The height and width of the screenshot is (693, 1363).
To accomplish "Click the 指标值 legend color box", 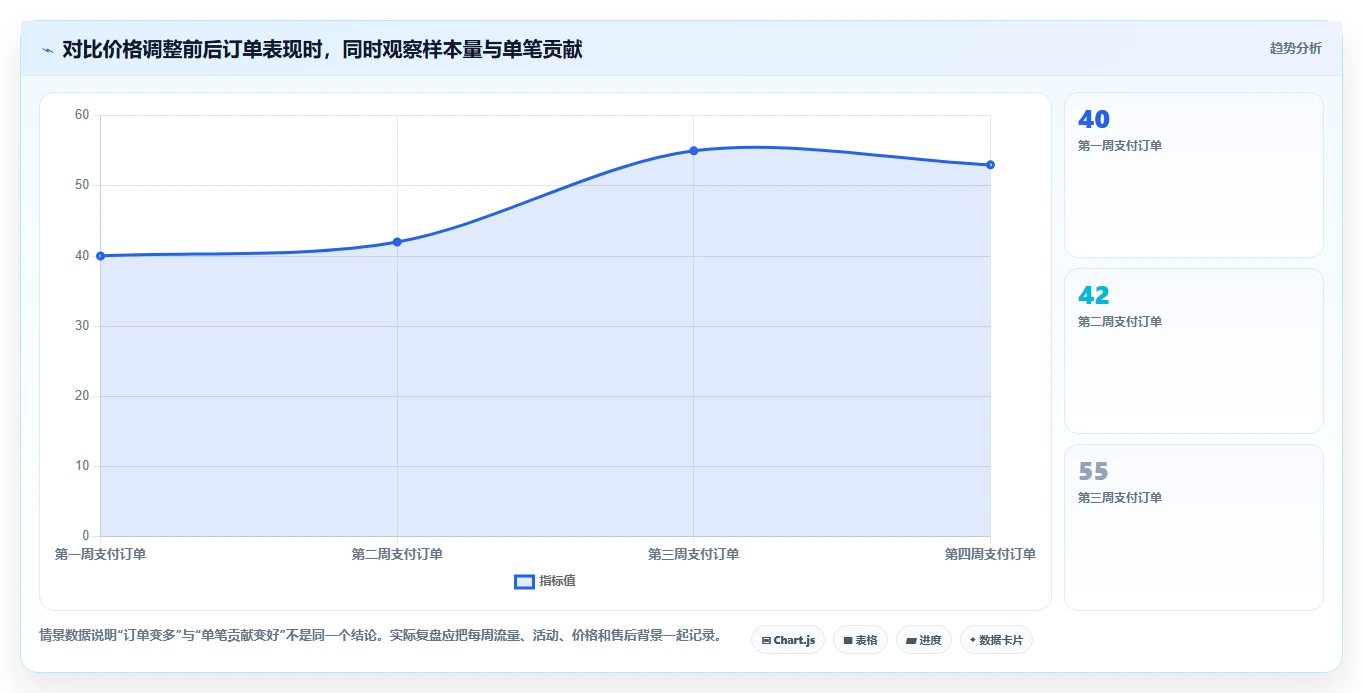I will point(524,582).
